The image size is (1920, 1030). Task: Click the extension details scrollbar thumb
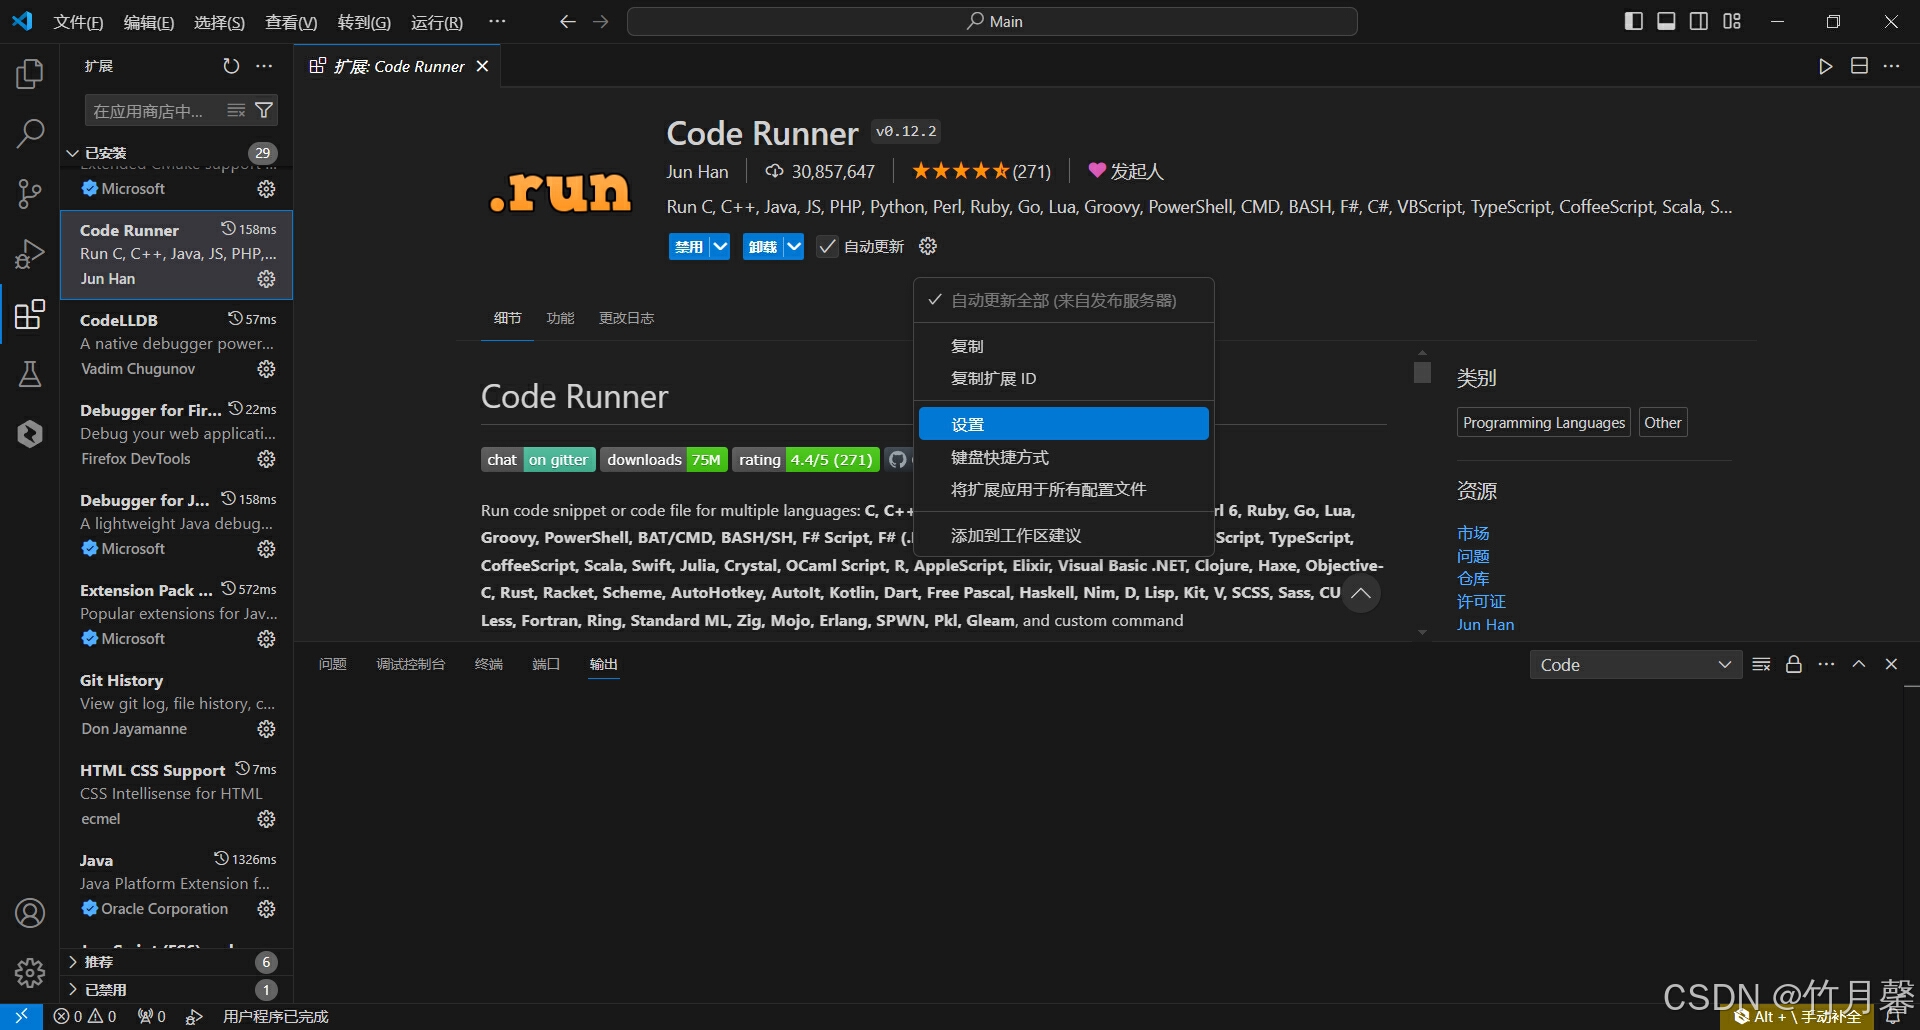click(1422, 372)
